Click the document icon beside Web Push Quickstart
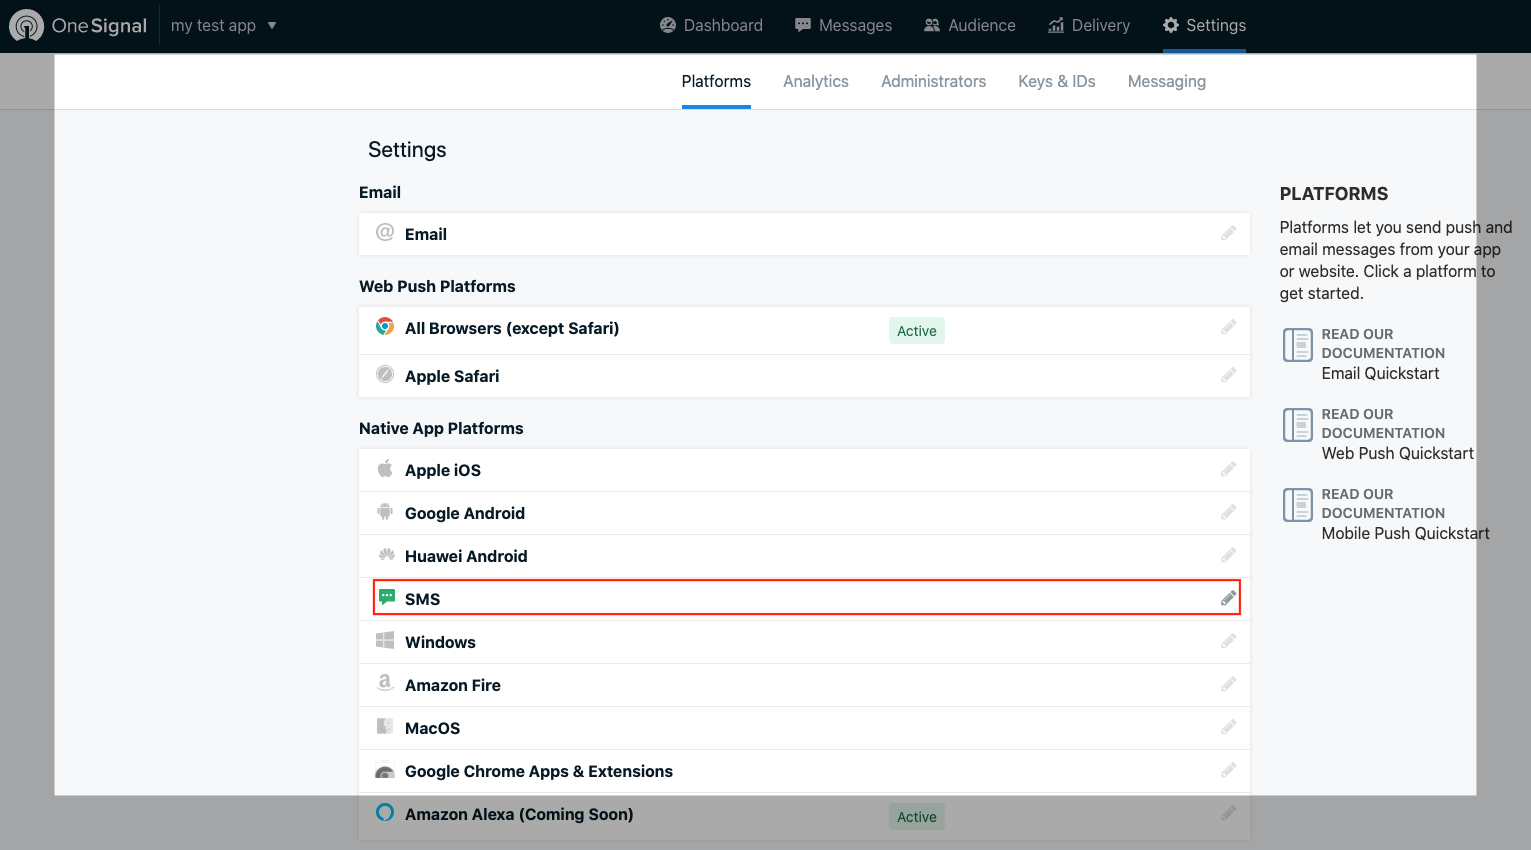Viewport: 1531px width, 850px height. (x=1298, y=425)
